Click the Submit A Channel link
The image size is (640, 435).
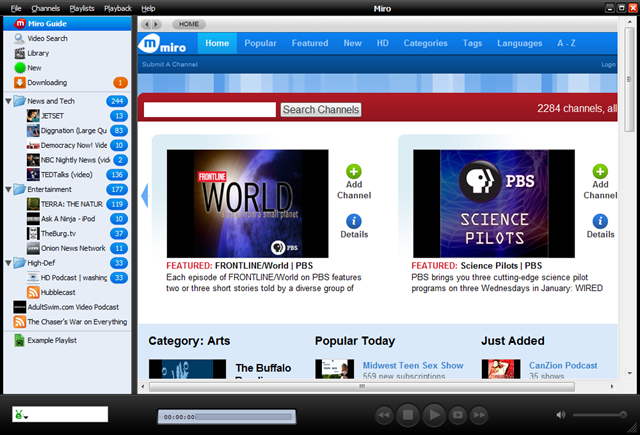[x=170, y=64]
